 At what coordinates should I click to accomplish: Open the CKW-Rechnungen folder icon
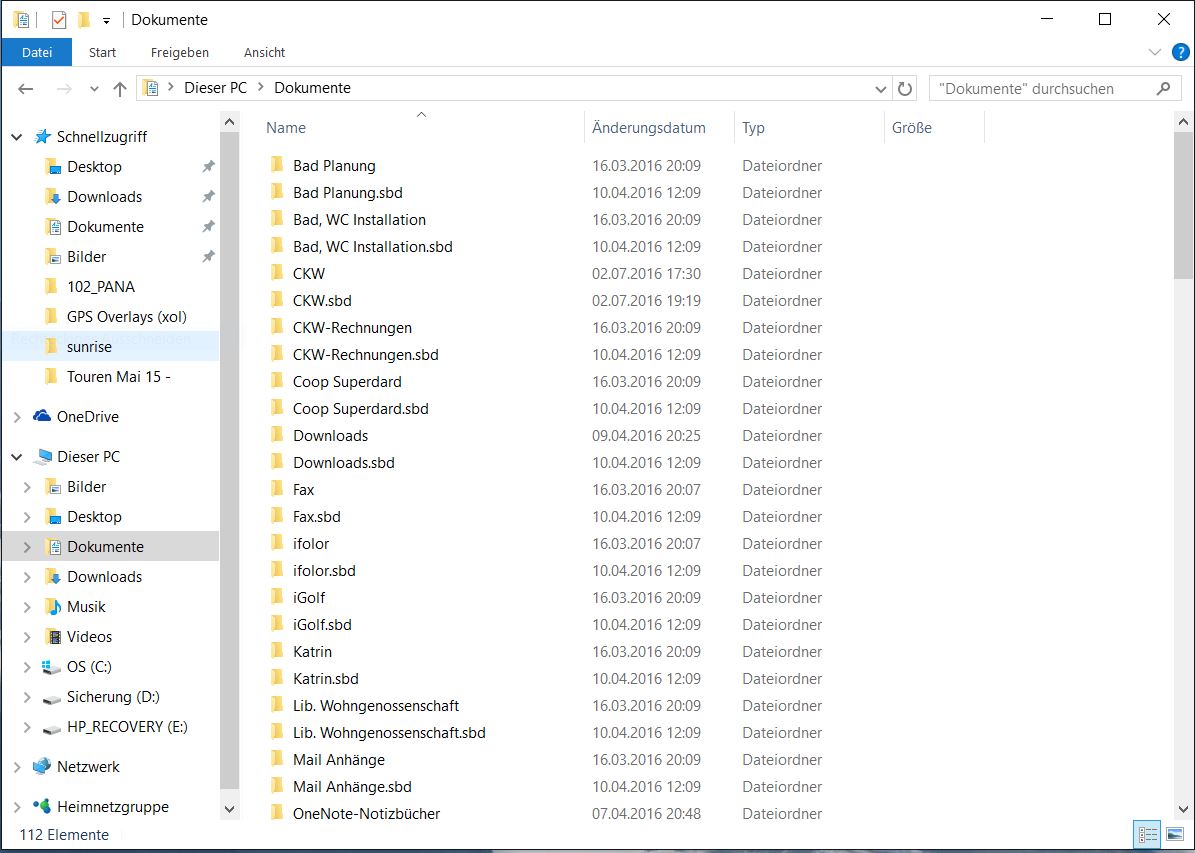point(278,327)
